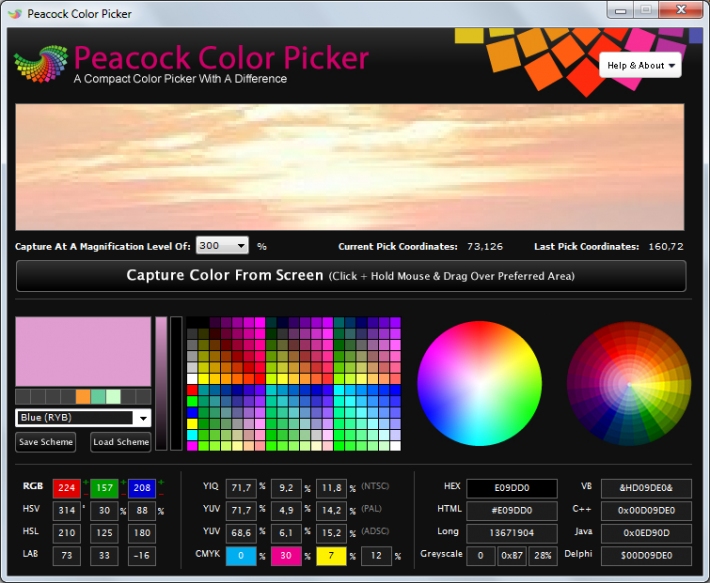The width and height of the screenshot is (710, 583).
Task: Click the YUV ADSC field showing 15,2
Action: 331,533
